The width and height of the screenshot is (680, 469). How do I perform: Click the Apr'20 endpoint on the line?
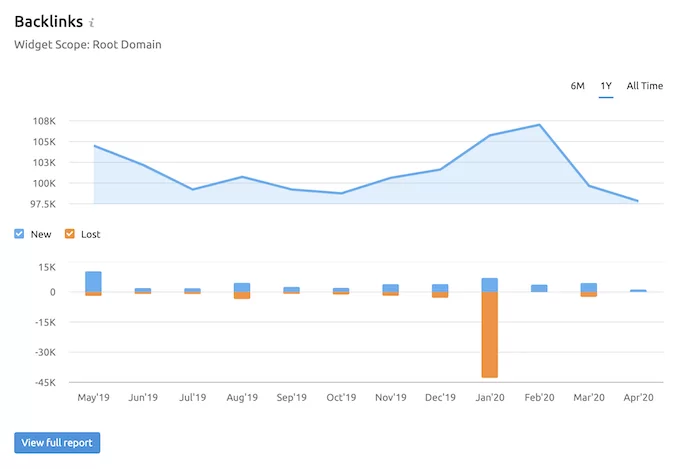[x=637, y=201]
